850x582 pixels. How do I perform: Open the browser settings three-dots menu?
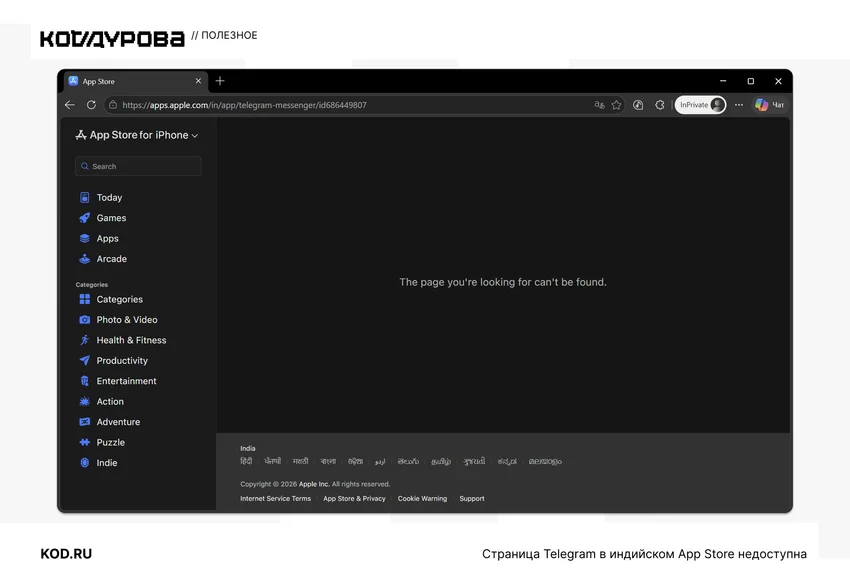739,105
